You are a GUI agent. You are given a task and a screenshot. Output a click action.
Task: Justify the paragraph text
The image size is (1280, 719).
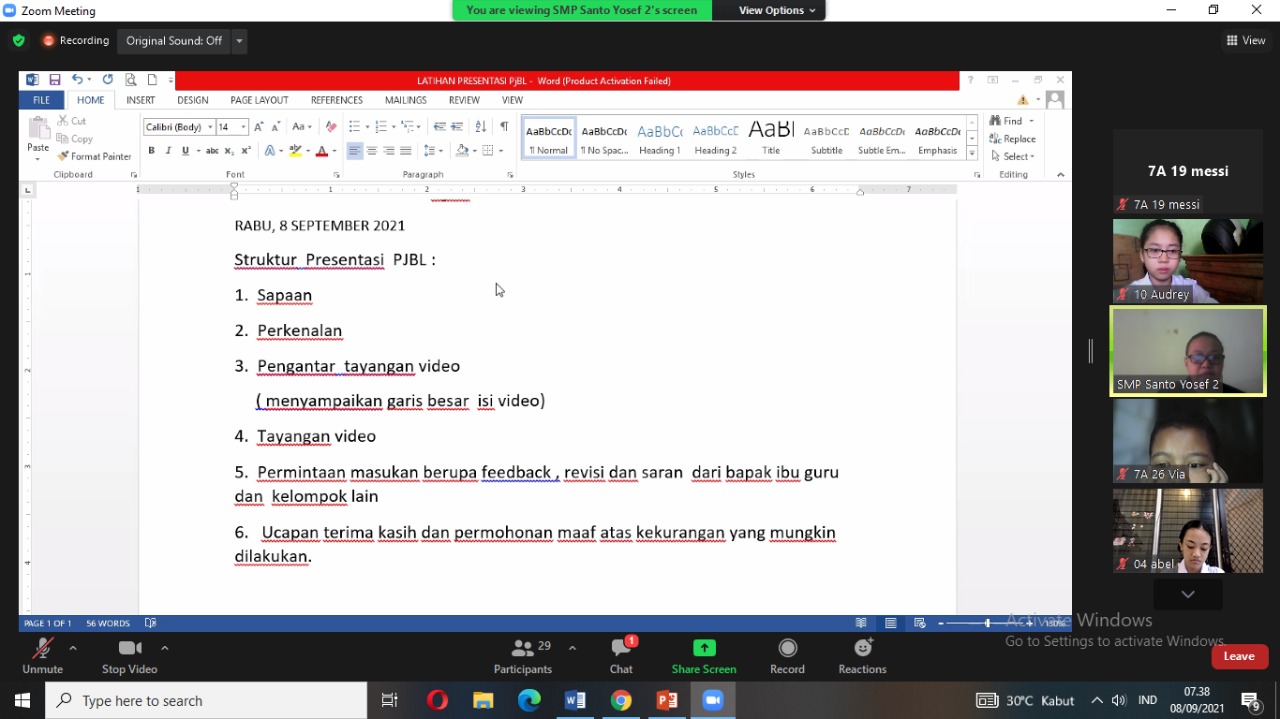[x=405, y=151]
